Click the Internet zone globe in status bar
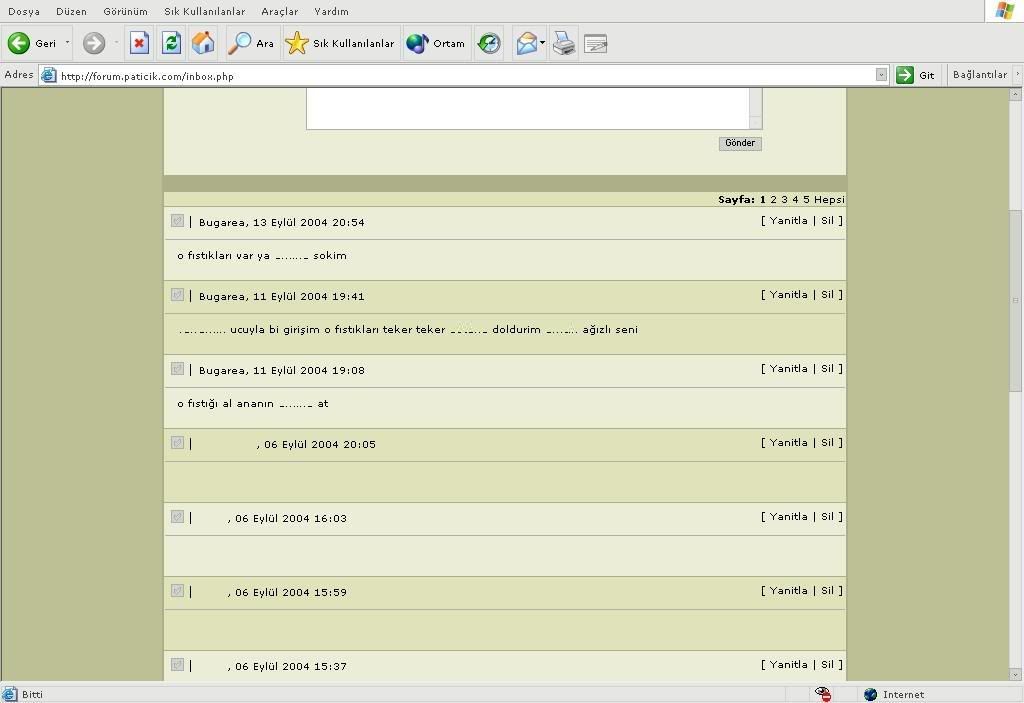1024x703 pixels. pyautogui.click(x=871, y=694)
